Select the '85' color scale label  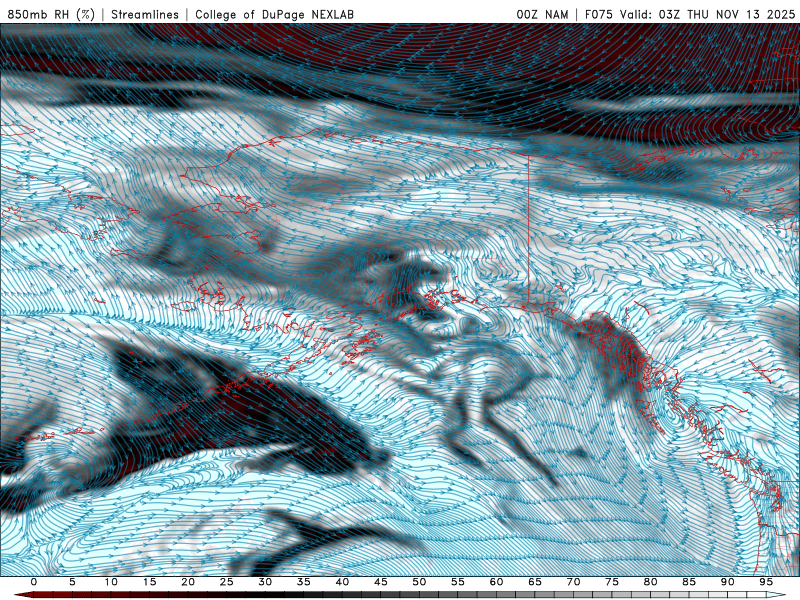(689, 582)
